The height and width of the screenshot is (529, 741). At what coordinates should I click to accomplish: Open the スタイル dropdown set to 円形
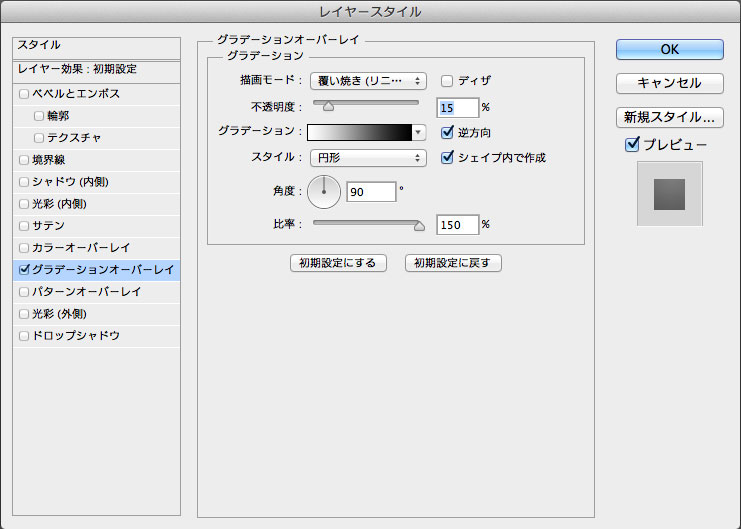(x=368, y=157)
